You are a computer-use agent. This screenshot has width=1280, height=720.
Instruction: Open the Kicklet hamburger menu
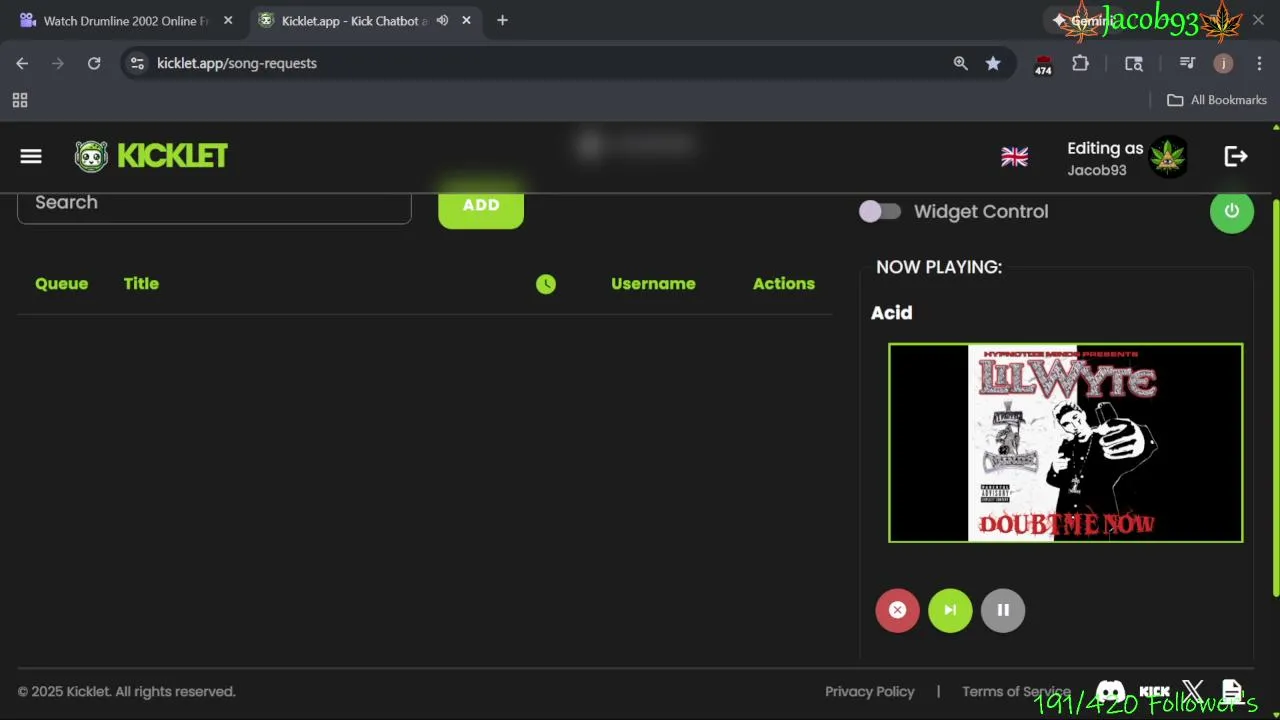tap(31, 156)
